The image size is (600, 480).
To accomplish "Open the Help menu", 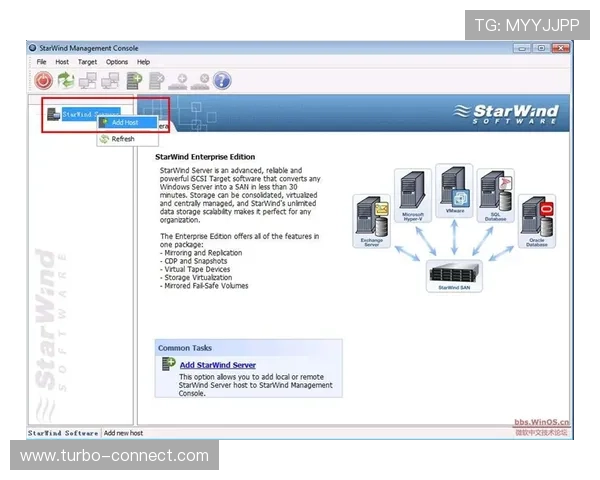I will (x=143, y=62).
